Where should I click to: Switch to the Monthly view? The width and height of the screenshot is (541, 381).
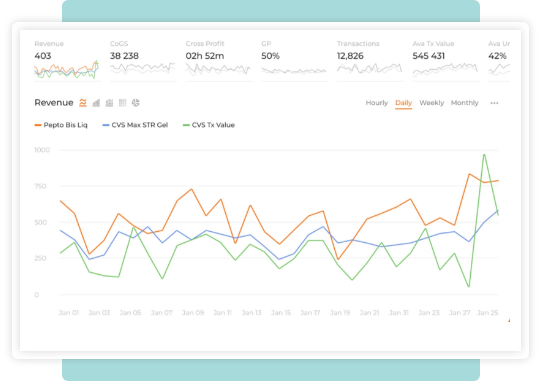click(465, 103)
